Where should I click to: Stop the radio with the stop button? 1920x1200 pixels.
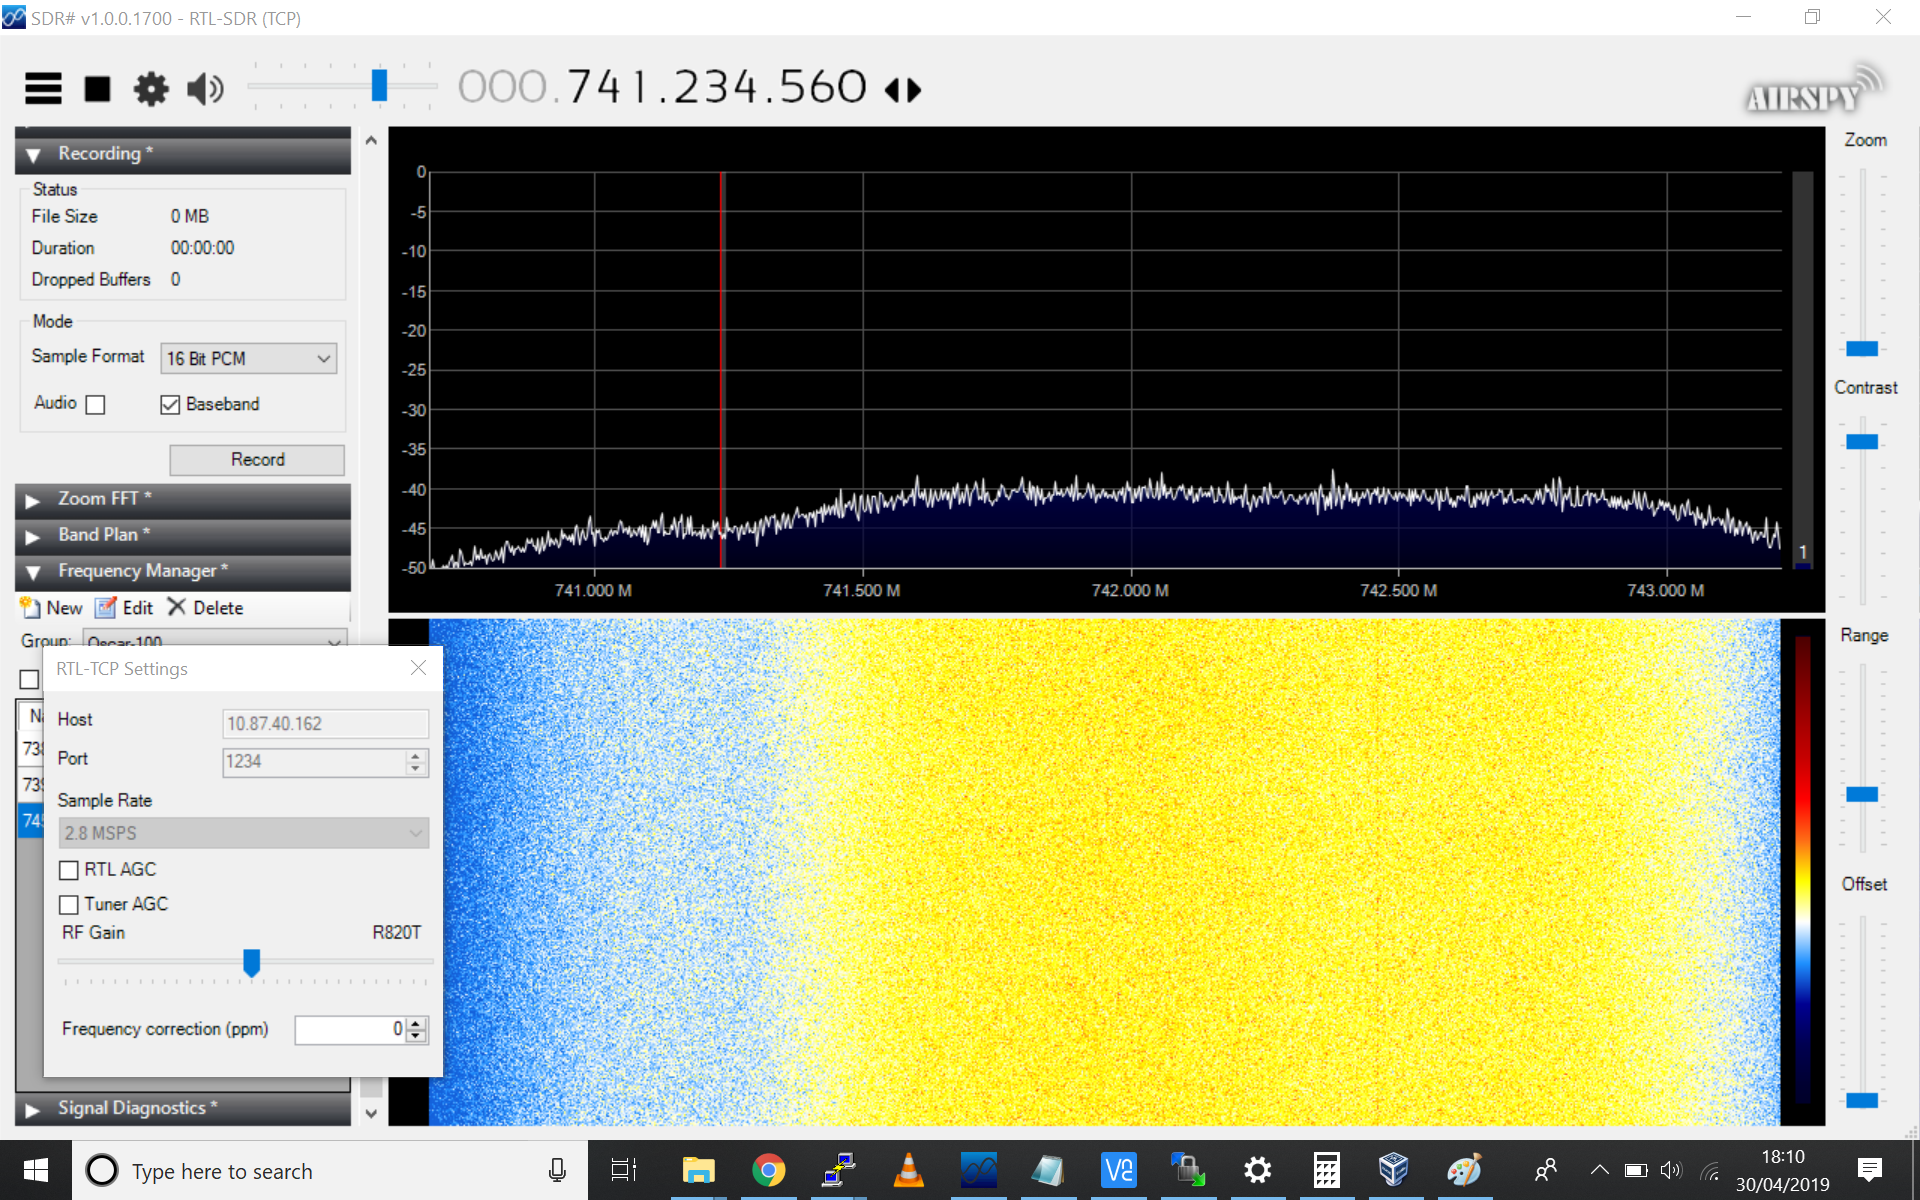97,89
